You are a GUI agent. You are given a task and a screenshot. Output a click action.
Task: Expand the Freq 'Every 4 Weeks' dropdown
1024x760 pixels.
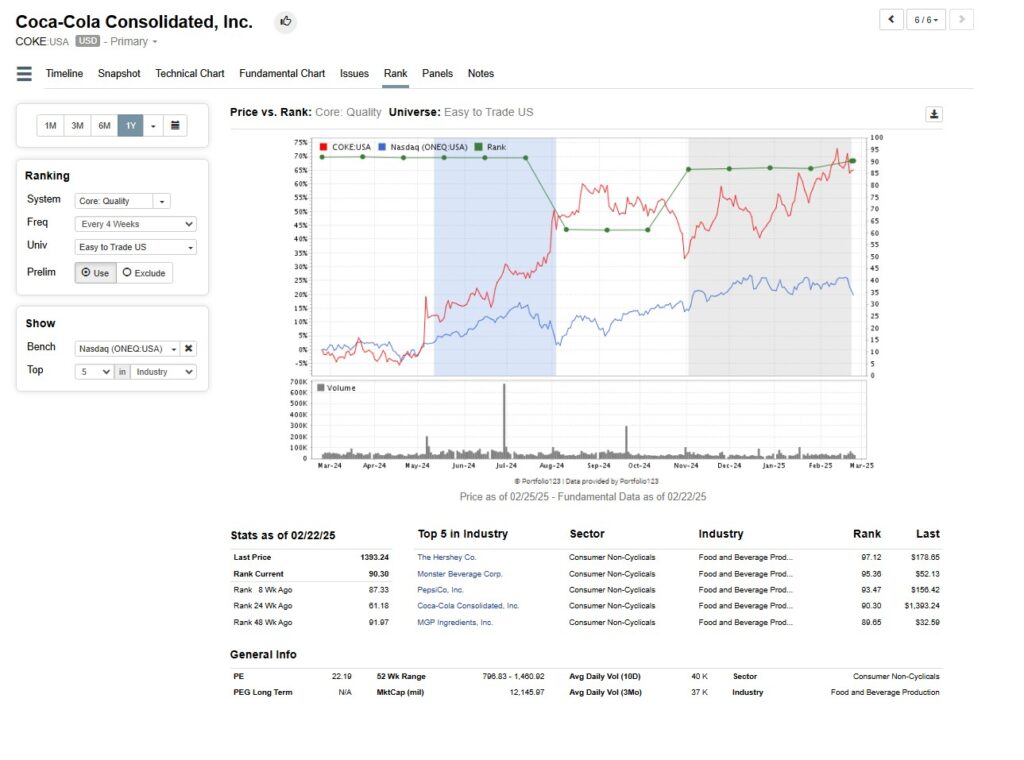(136, 224)
